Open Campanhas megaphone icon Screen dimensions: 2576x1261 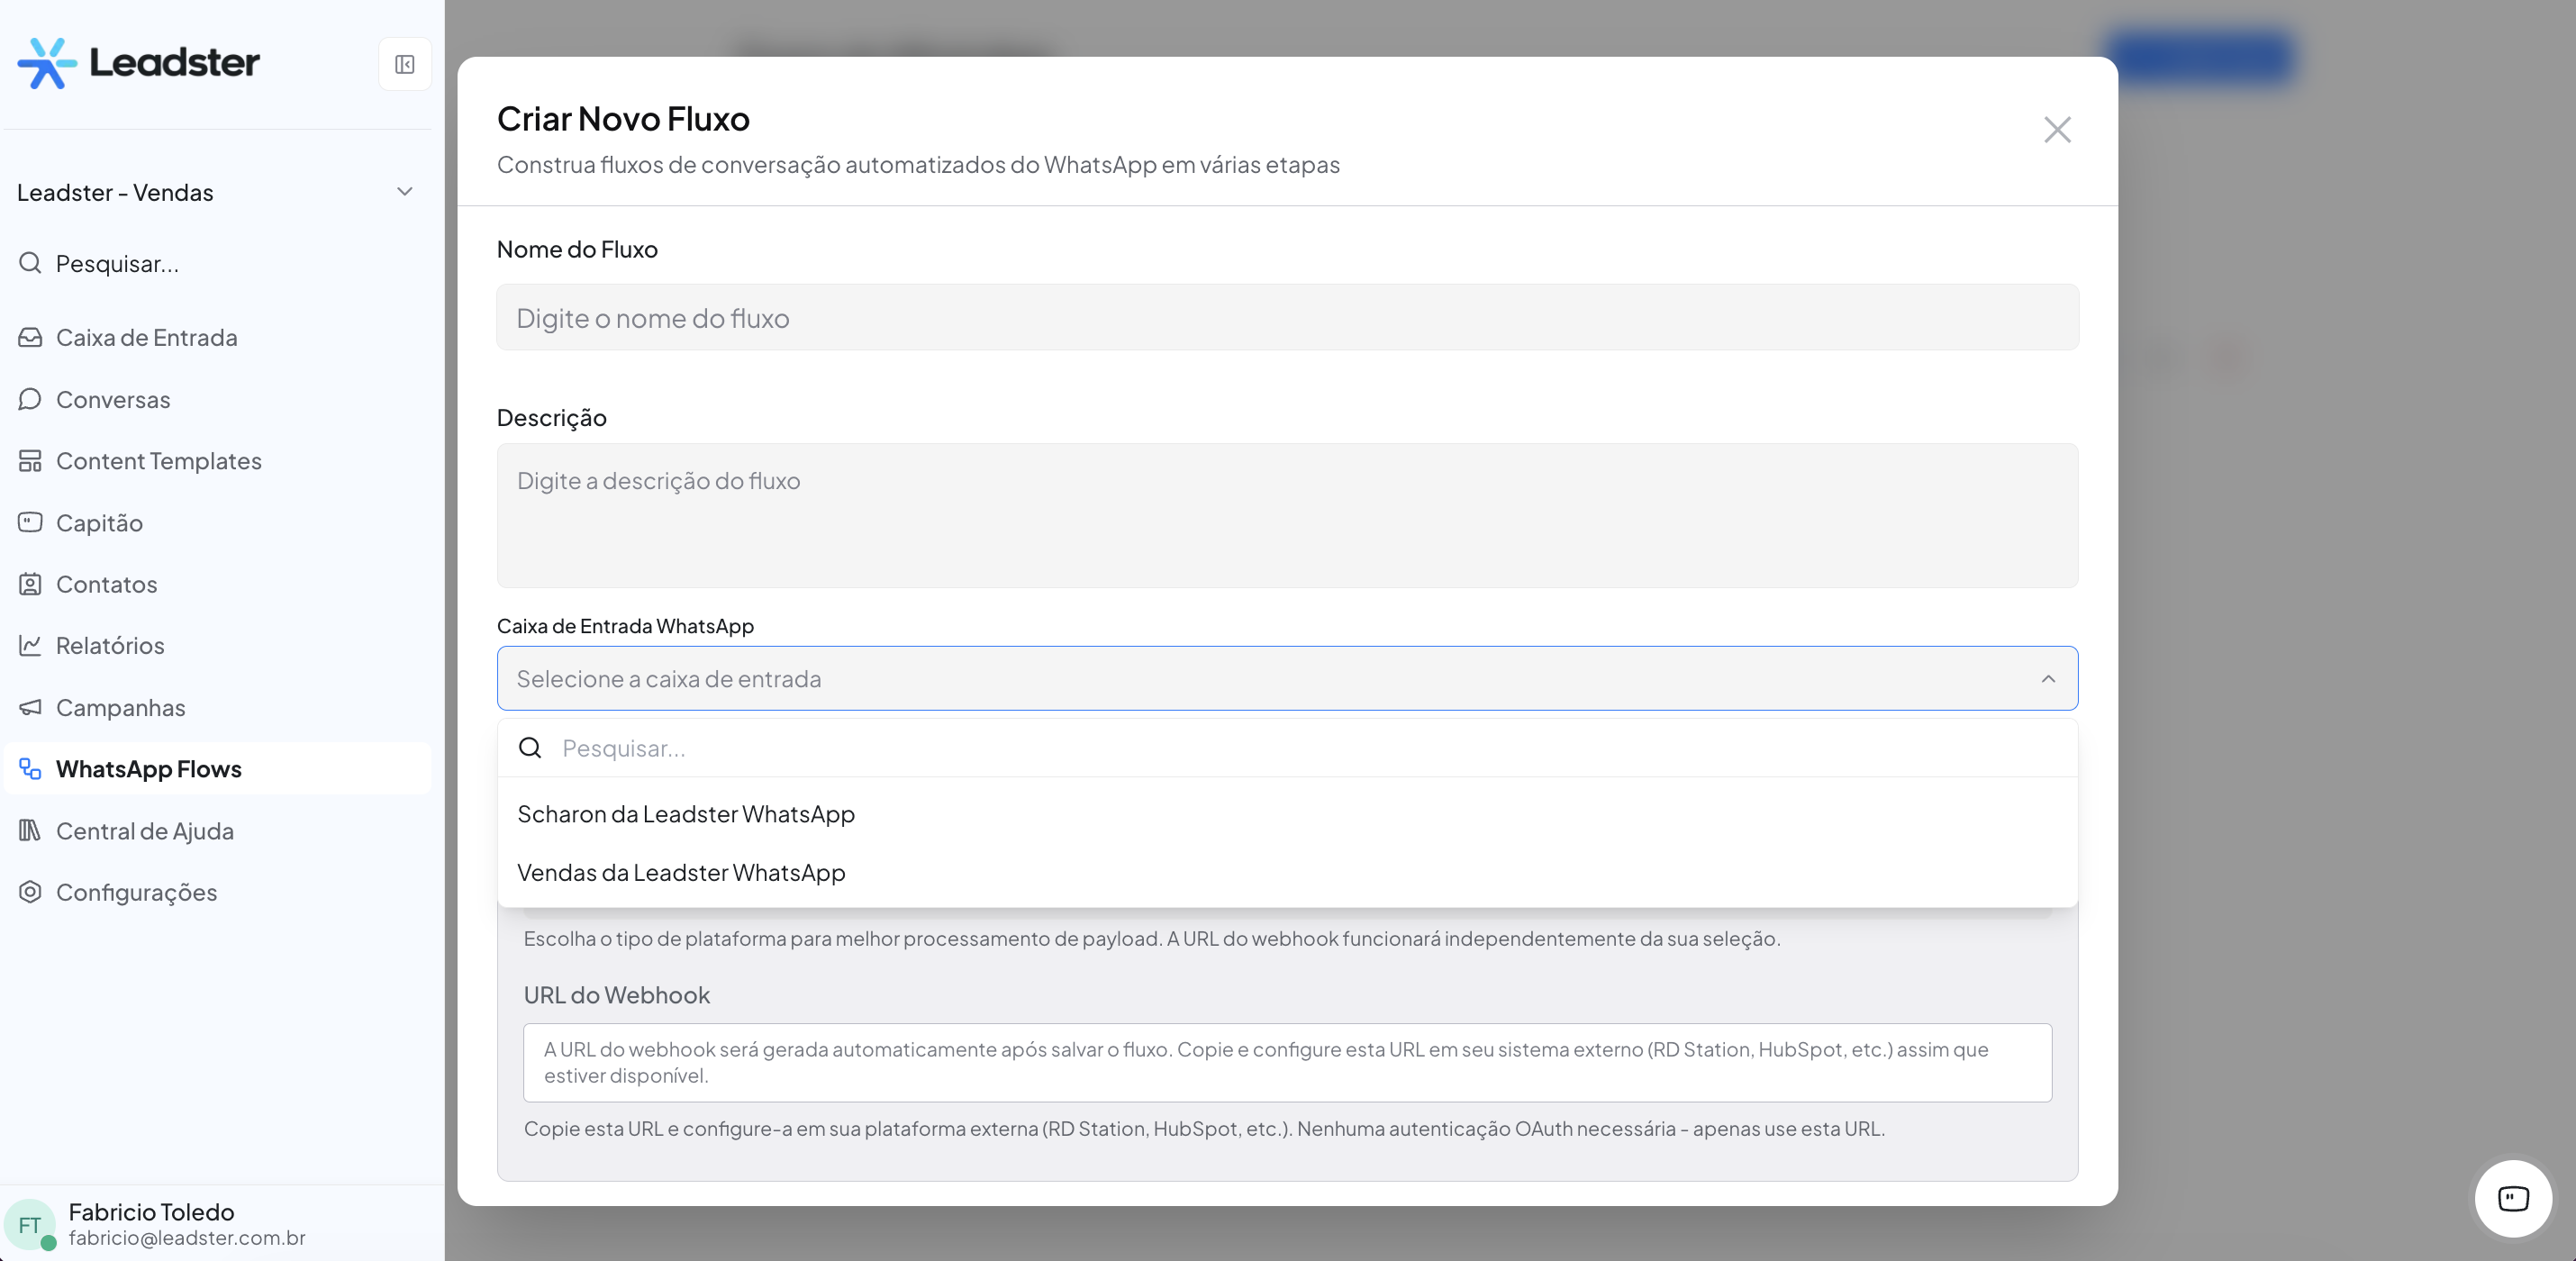pyautogui.click(x=30, y=707)
